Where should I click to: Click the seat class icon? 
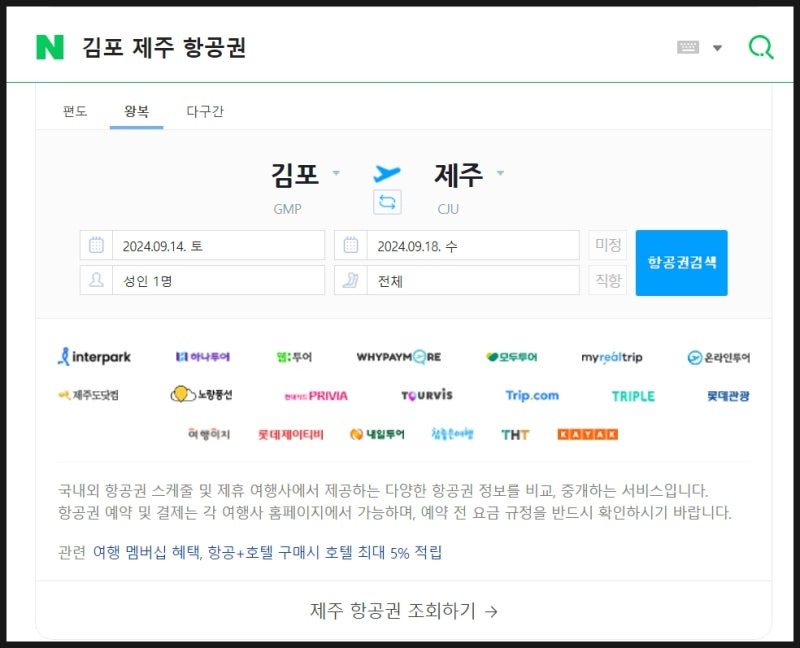351,280
